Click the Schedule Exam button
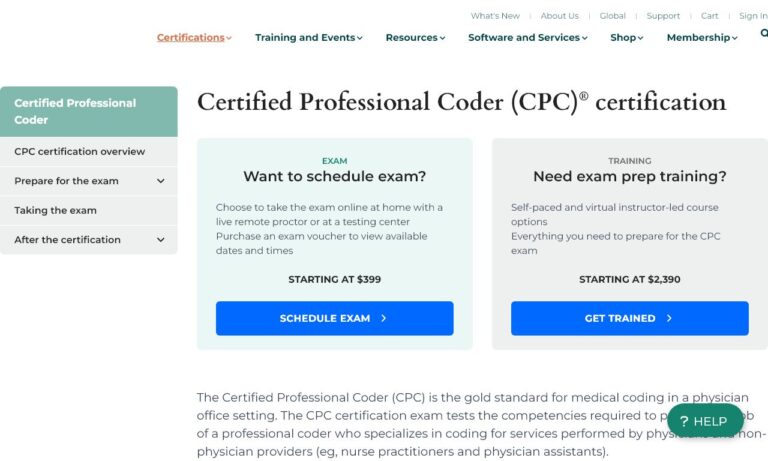Screen dimensions: 768x461 [334, 318]
